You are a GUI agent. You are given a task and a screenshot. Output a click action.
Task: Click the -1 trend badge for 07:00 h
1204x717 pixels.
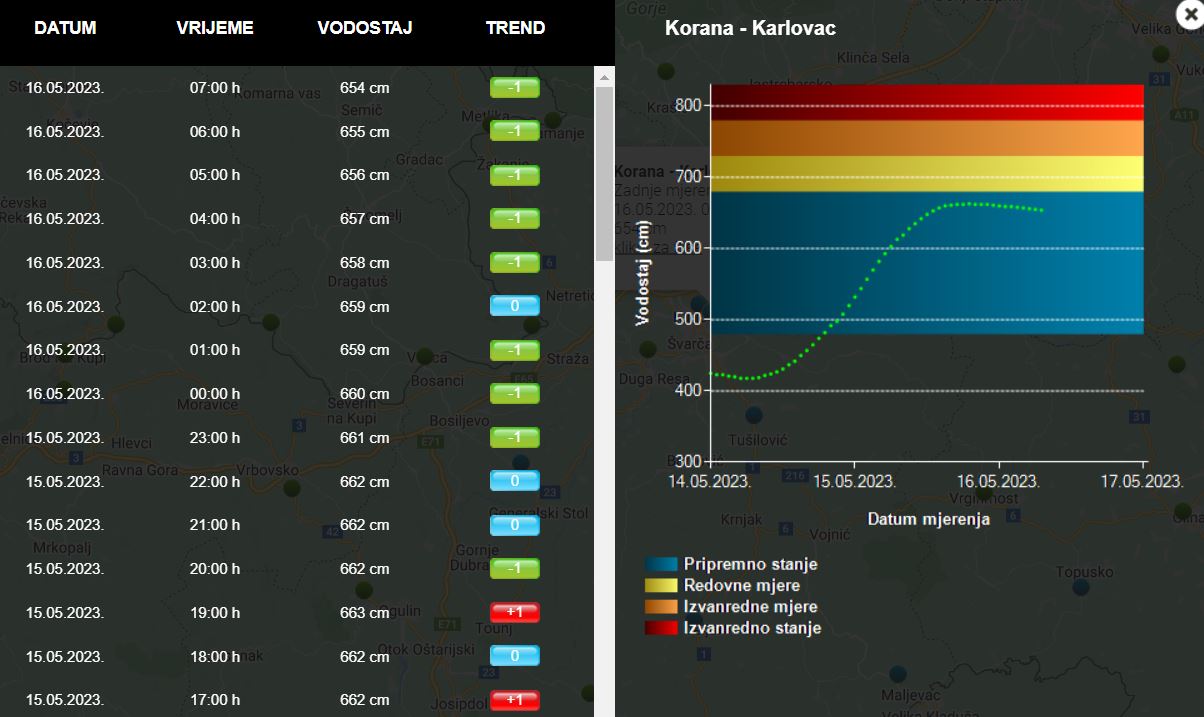514,88
